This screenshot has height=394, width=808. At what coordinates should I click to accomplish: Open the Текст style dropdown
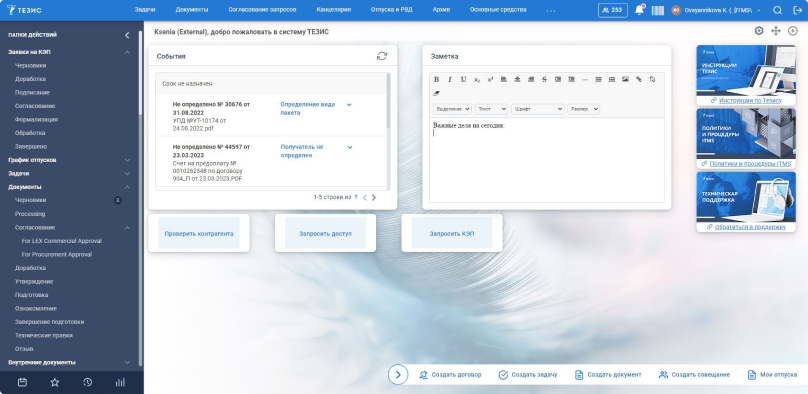click(x=491, y=109)
